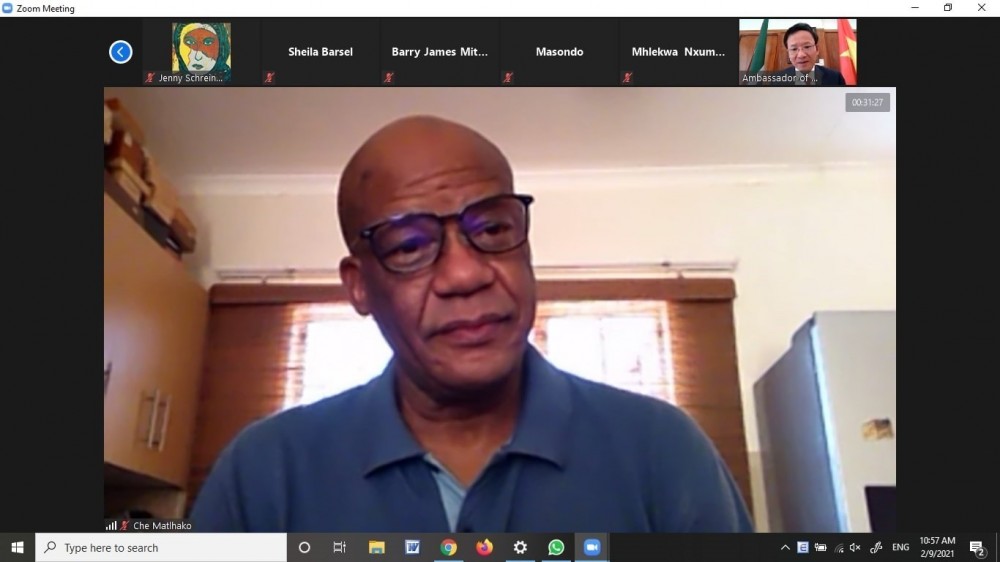Click the Masondo participant tile
This screenshot has width=1000, height=562.
pos(559,52)
